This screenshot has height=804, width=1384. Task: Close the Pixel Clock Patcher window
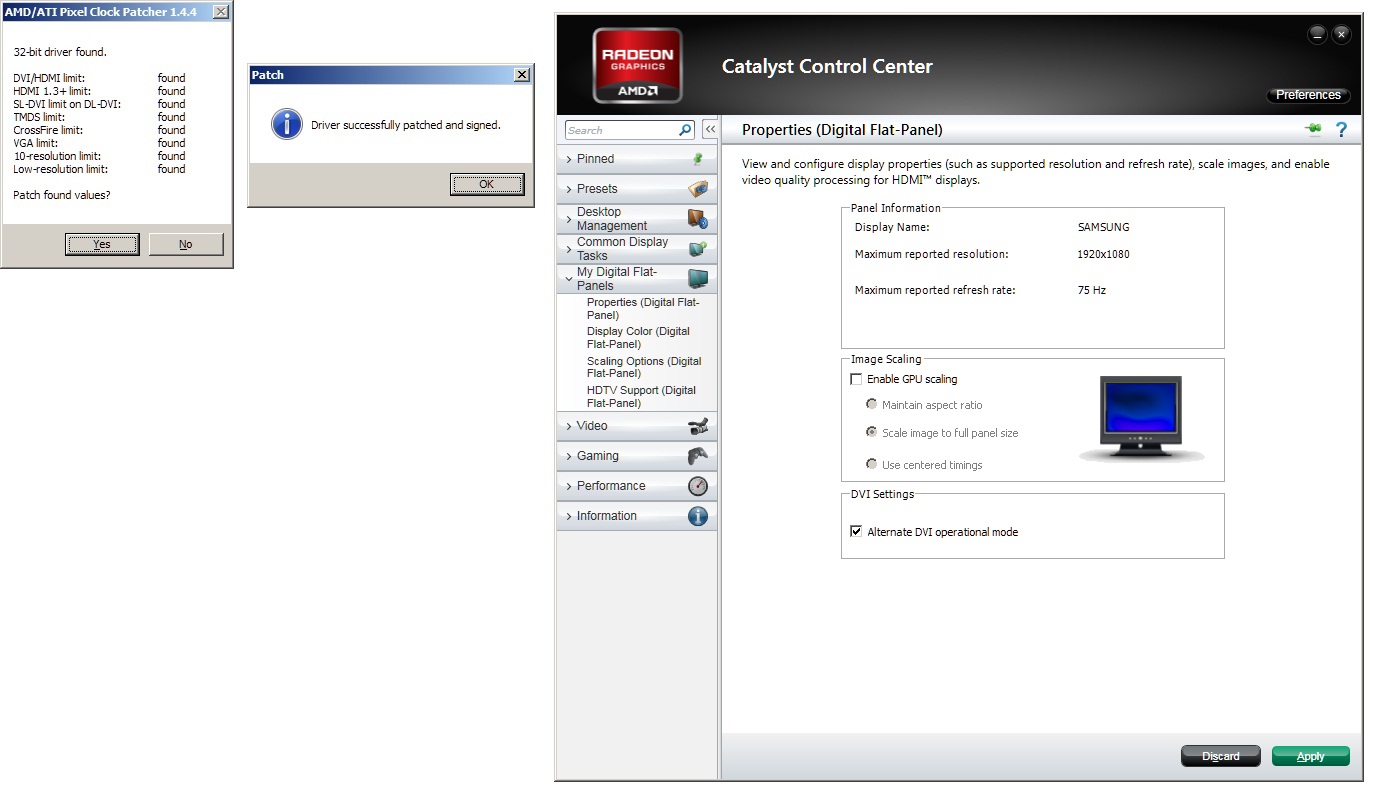tap(221, 12)
